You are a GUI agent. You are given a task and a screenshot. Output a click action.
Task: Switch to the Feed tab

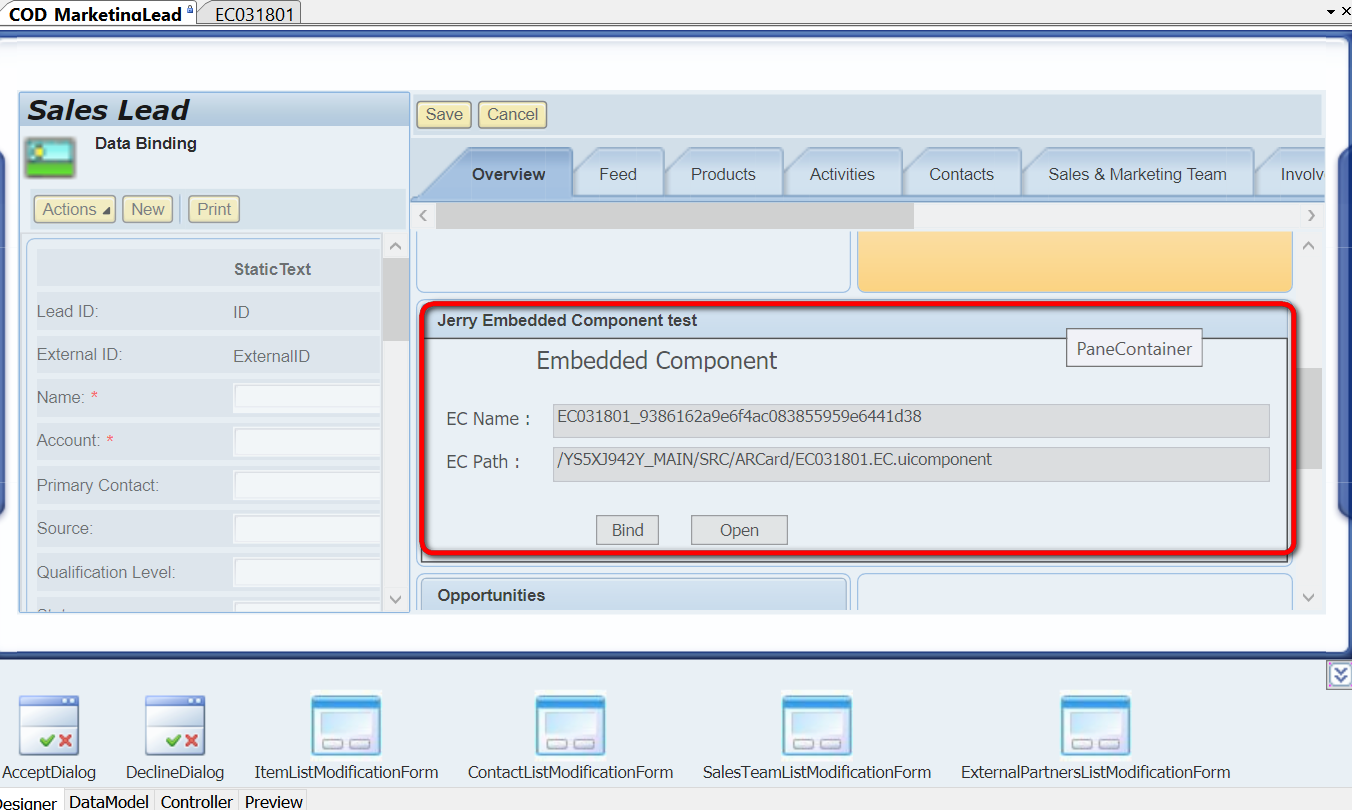point(618,174)
